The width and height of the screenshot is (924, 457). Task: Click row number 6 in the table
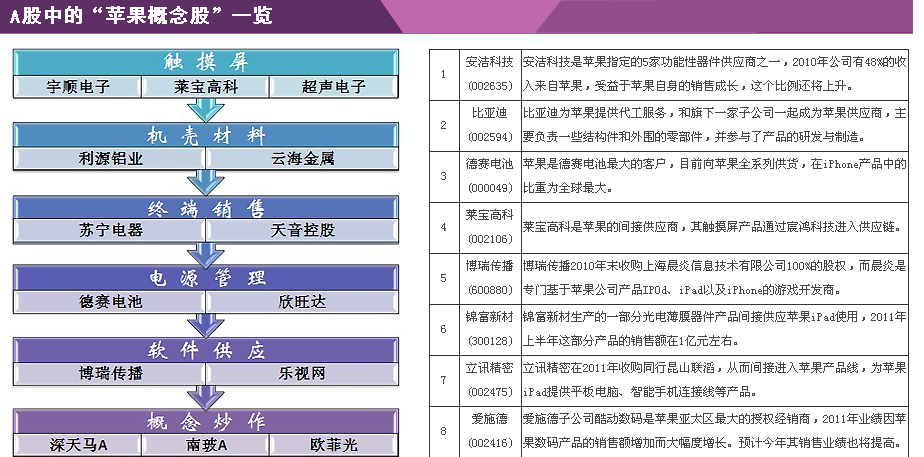pyautogui.click(x=444, y=329)
